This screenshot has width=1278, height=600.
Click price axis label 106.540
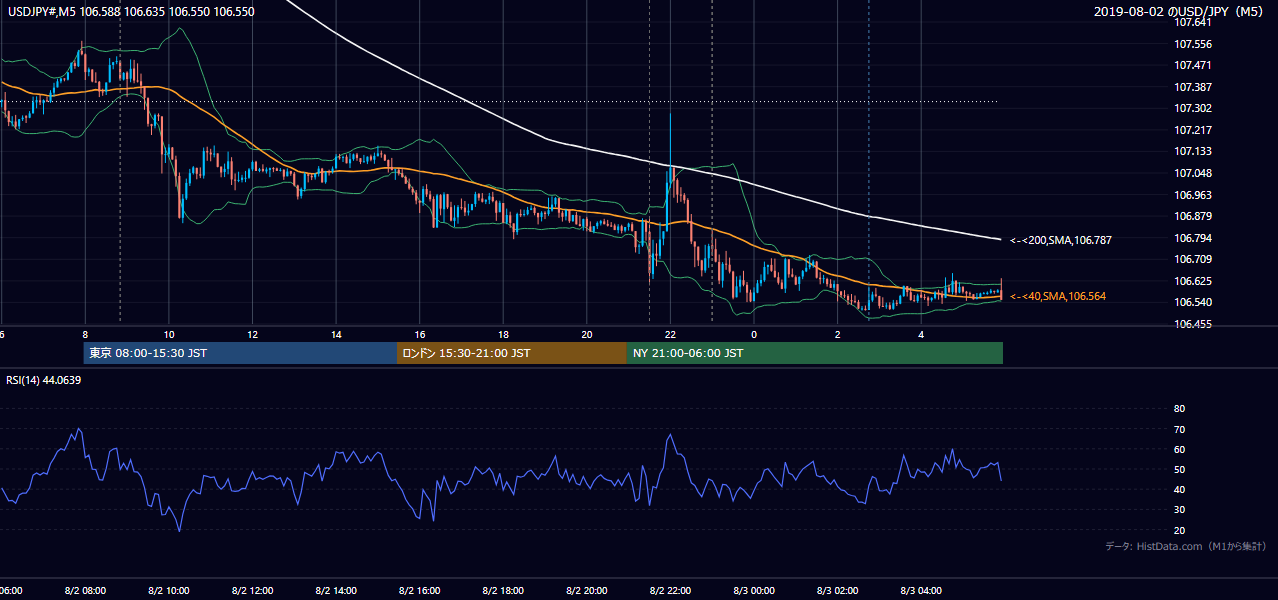[1193, 302]
